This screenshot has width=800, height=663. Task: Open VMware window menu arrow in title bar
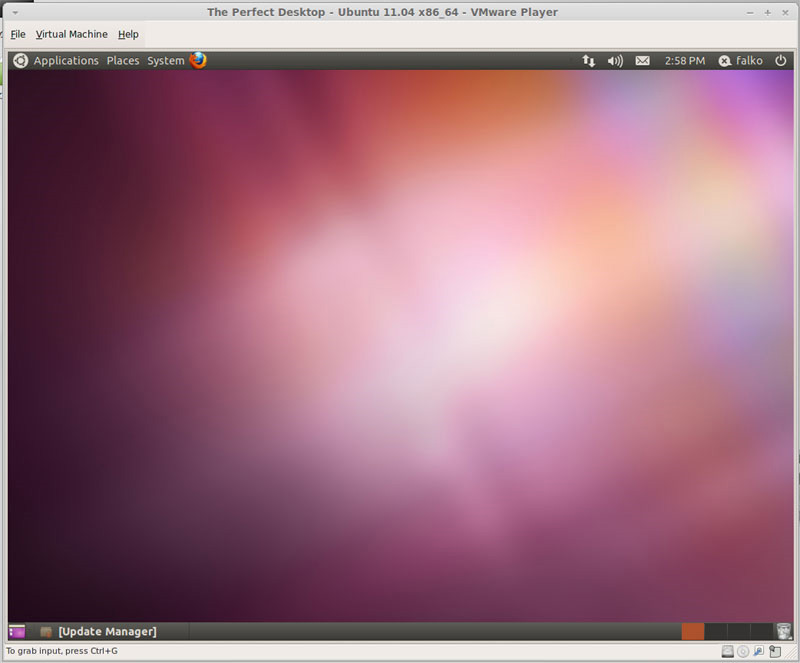point(15,12)
